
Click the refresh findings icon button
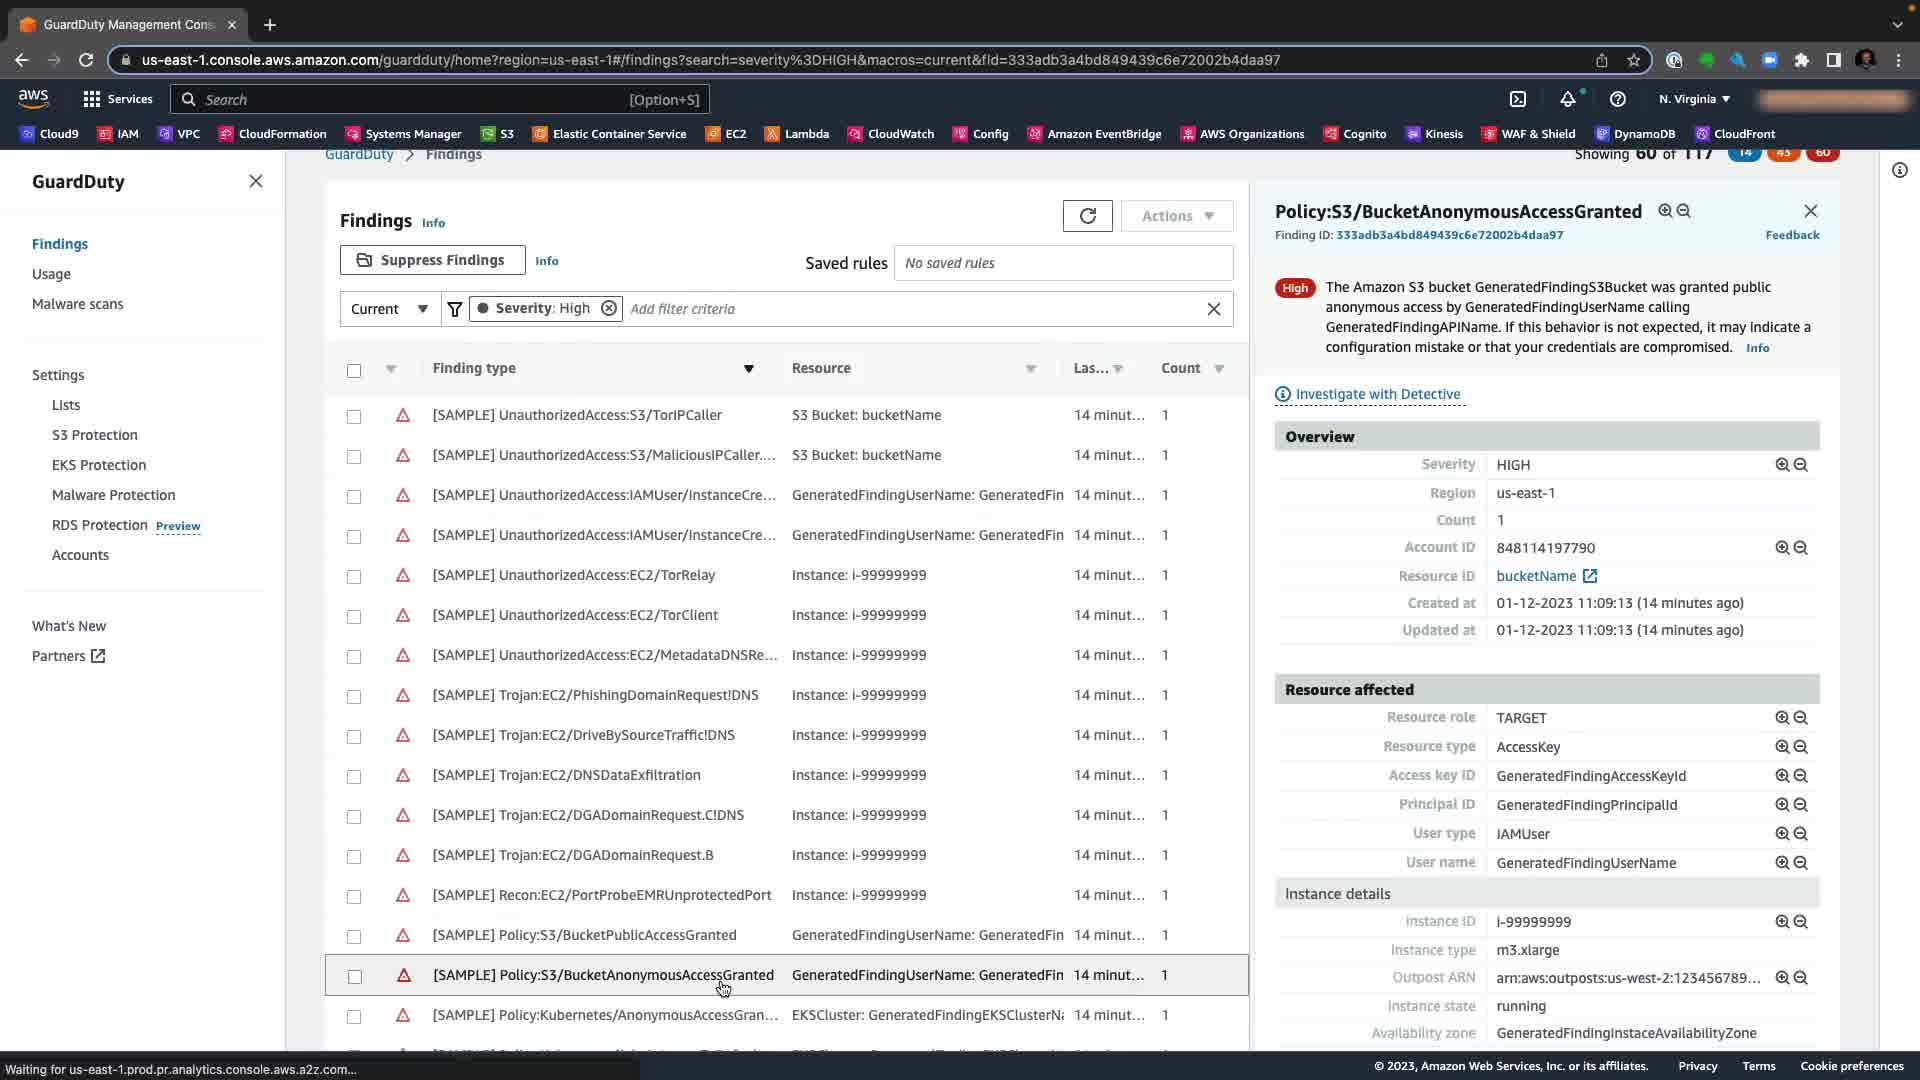(1087, 216)
